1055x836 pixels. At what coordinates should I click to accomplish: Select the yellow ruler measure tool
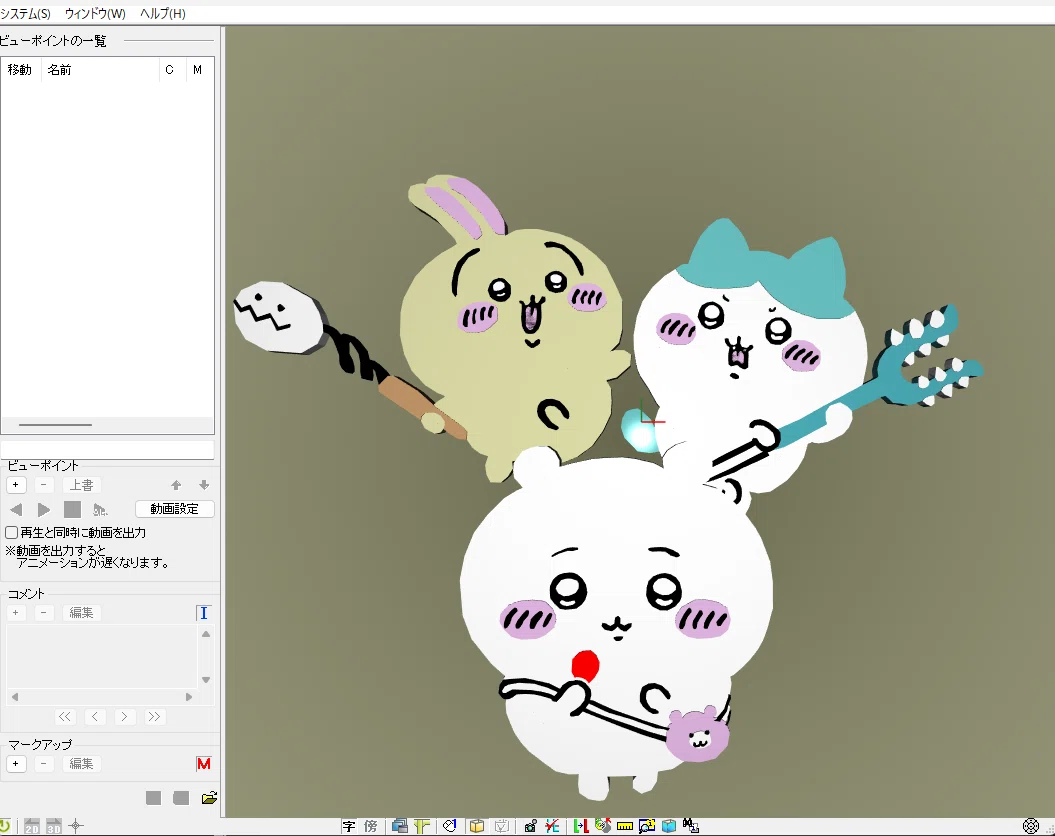624,827
